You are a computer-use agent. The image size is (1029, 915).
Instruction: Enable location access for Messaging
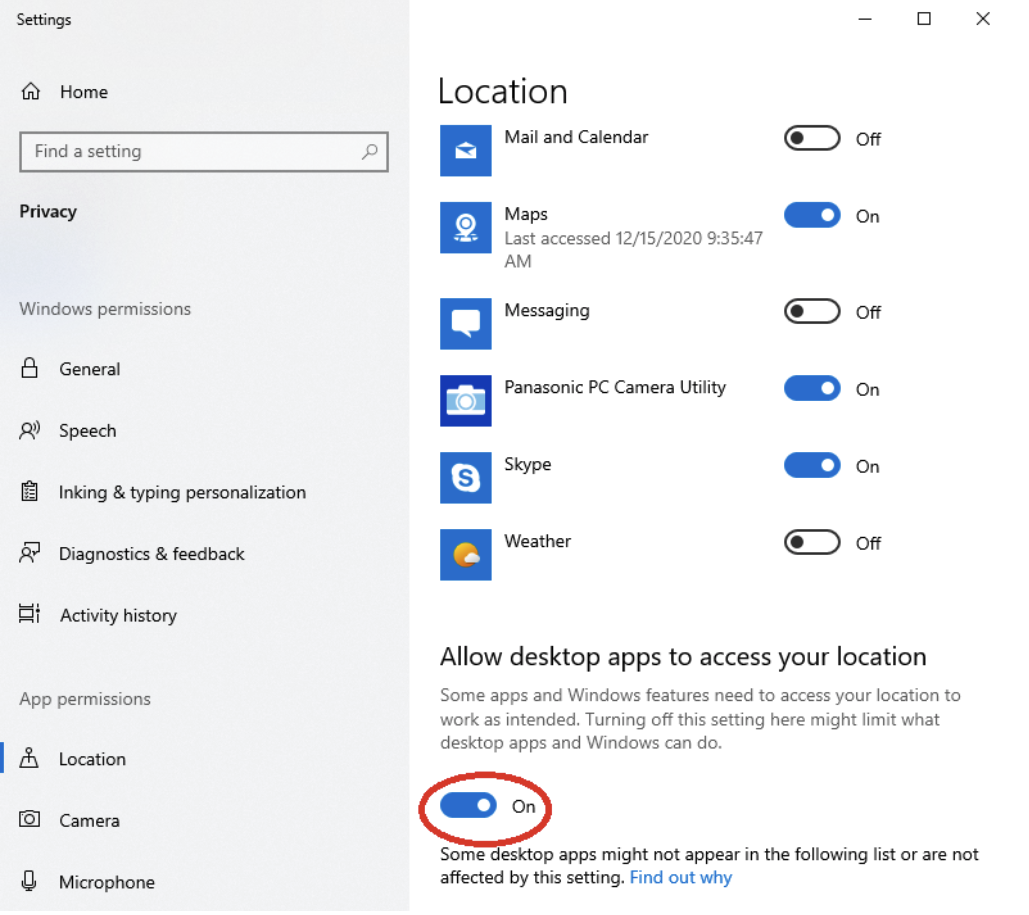coord(811,311)
